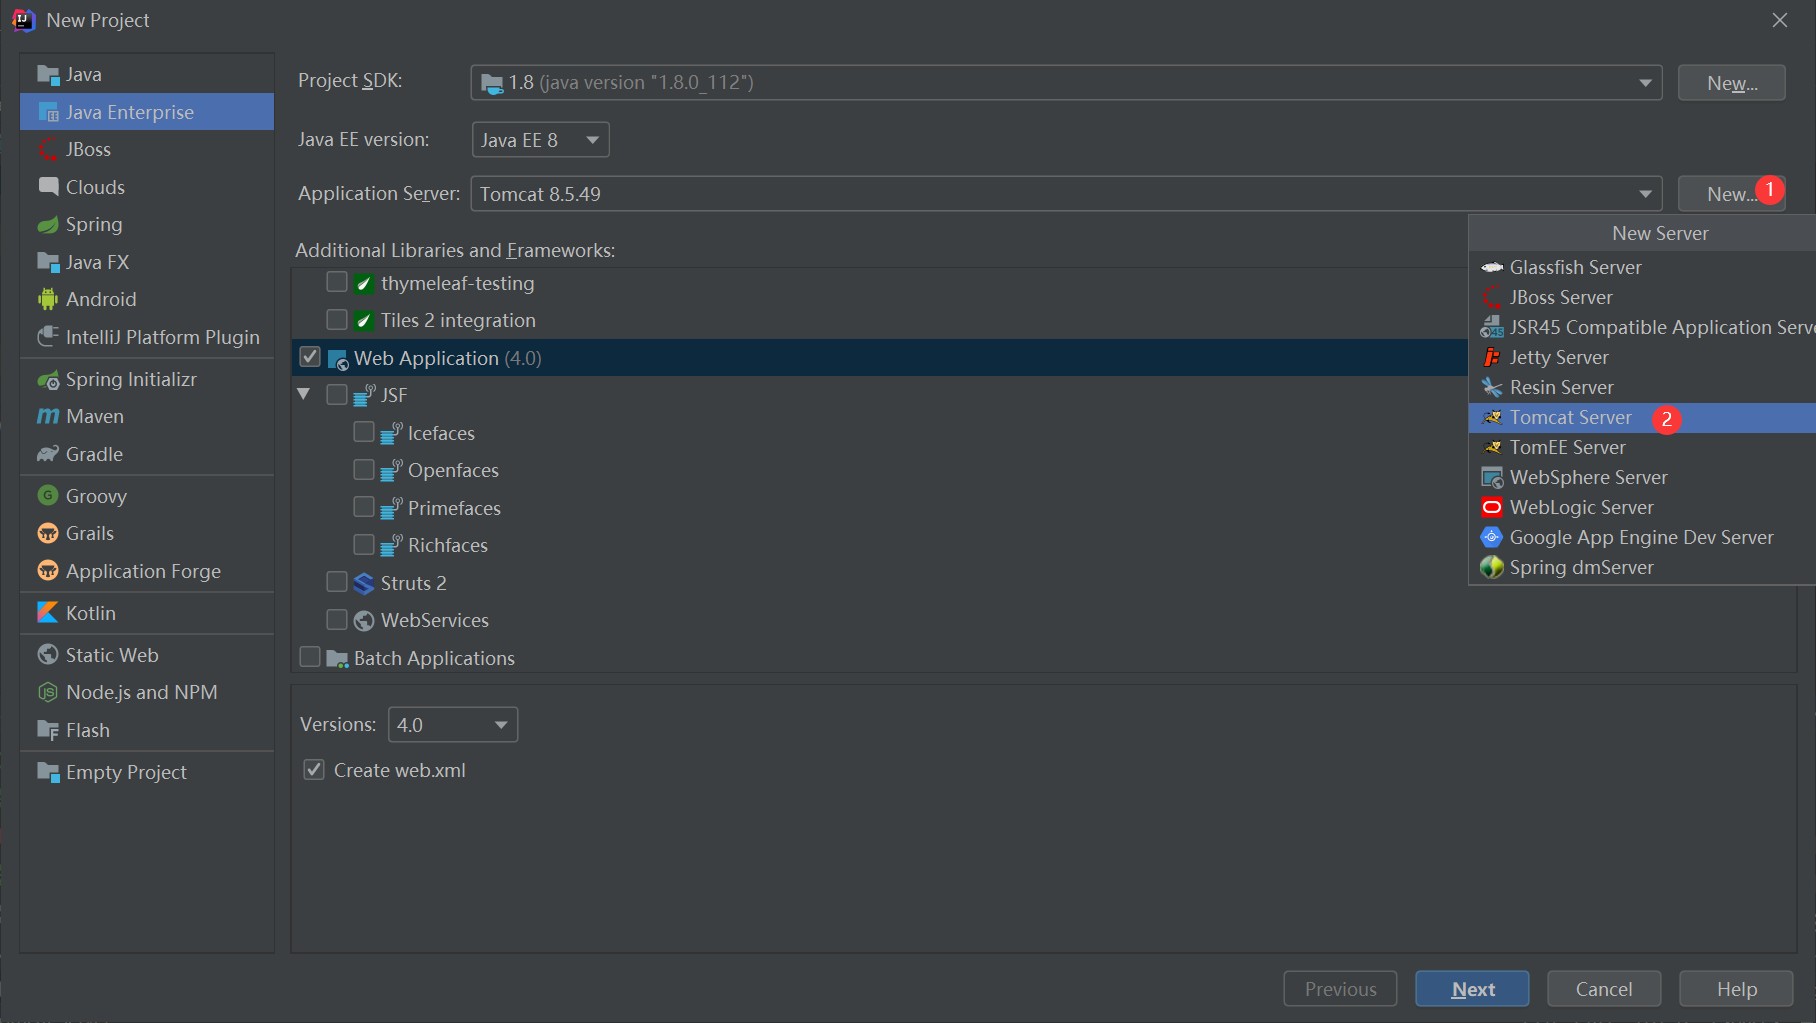Click New button beside Application Server

pos(1730,194)
